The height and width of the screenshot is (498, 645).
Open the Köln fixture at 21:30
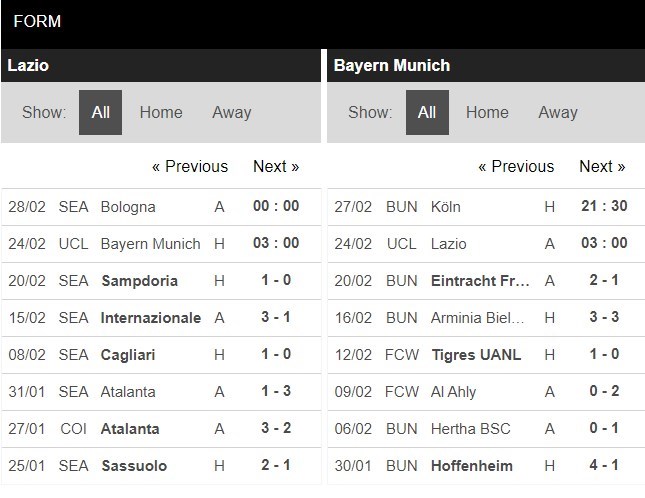click(x=602, y=207)
